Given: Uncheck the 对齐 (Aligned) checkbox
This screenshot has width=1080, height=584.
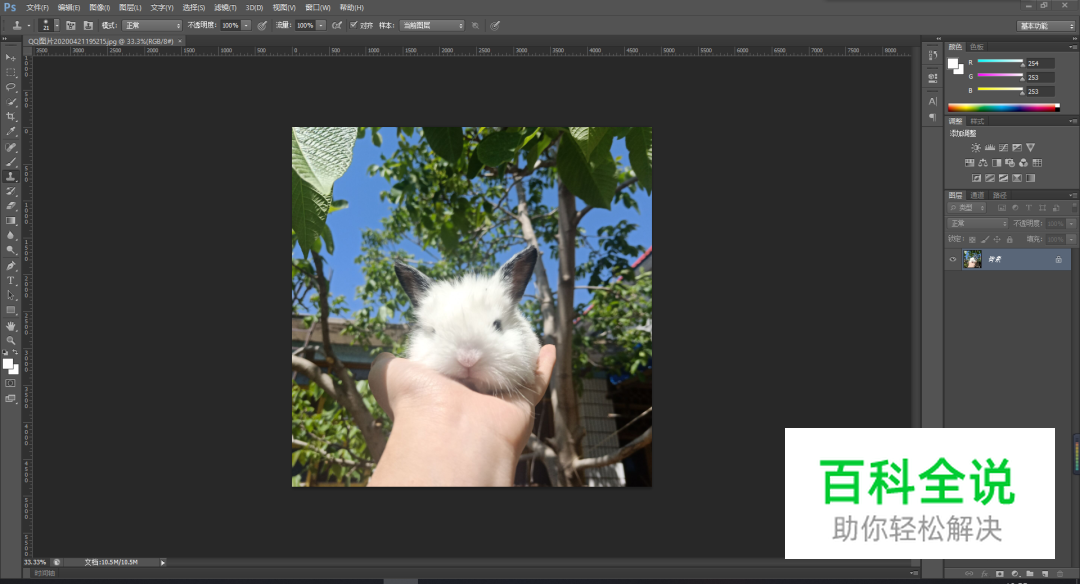Looking at the screenshot, I should point(354,25).
